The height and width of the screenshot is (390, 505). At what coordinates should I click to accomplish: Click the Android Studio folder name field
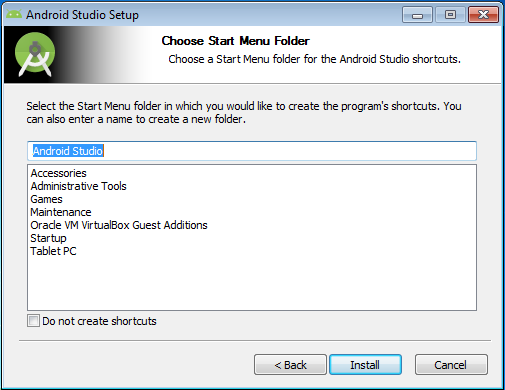point(252,151)
